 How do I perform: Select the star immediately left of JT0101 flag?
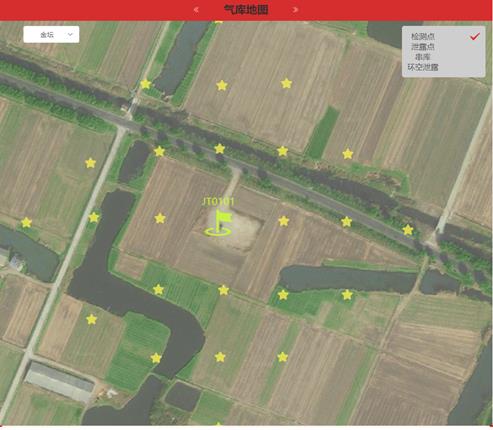[160, 218]
